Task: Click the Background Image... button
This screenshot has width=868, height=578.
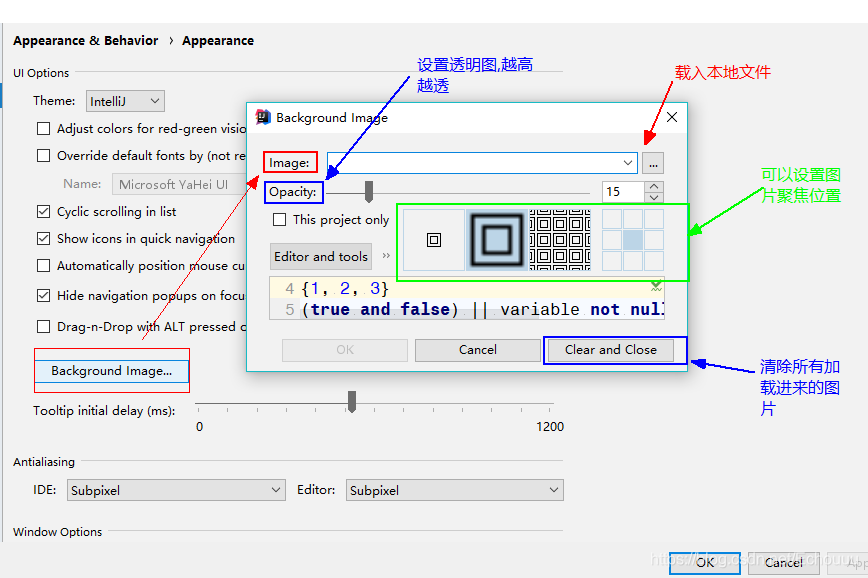Action: 112,371
